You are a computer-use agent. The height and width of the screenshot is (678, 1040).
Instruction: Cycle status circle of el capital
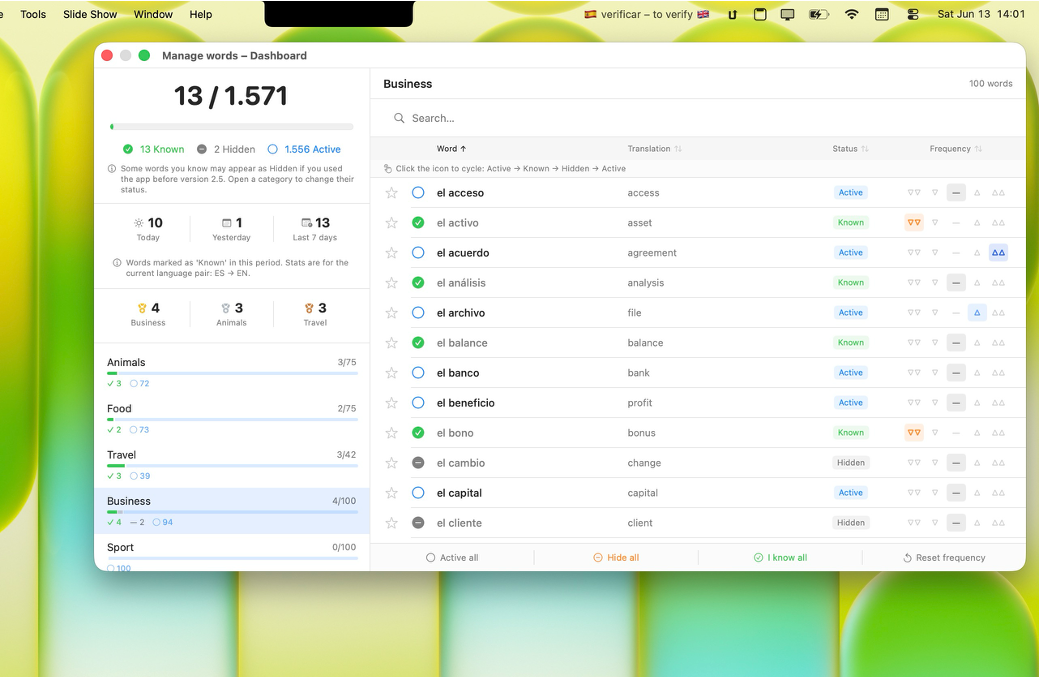click(x=418, y=493)
